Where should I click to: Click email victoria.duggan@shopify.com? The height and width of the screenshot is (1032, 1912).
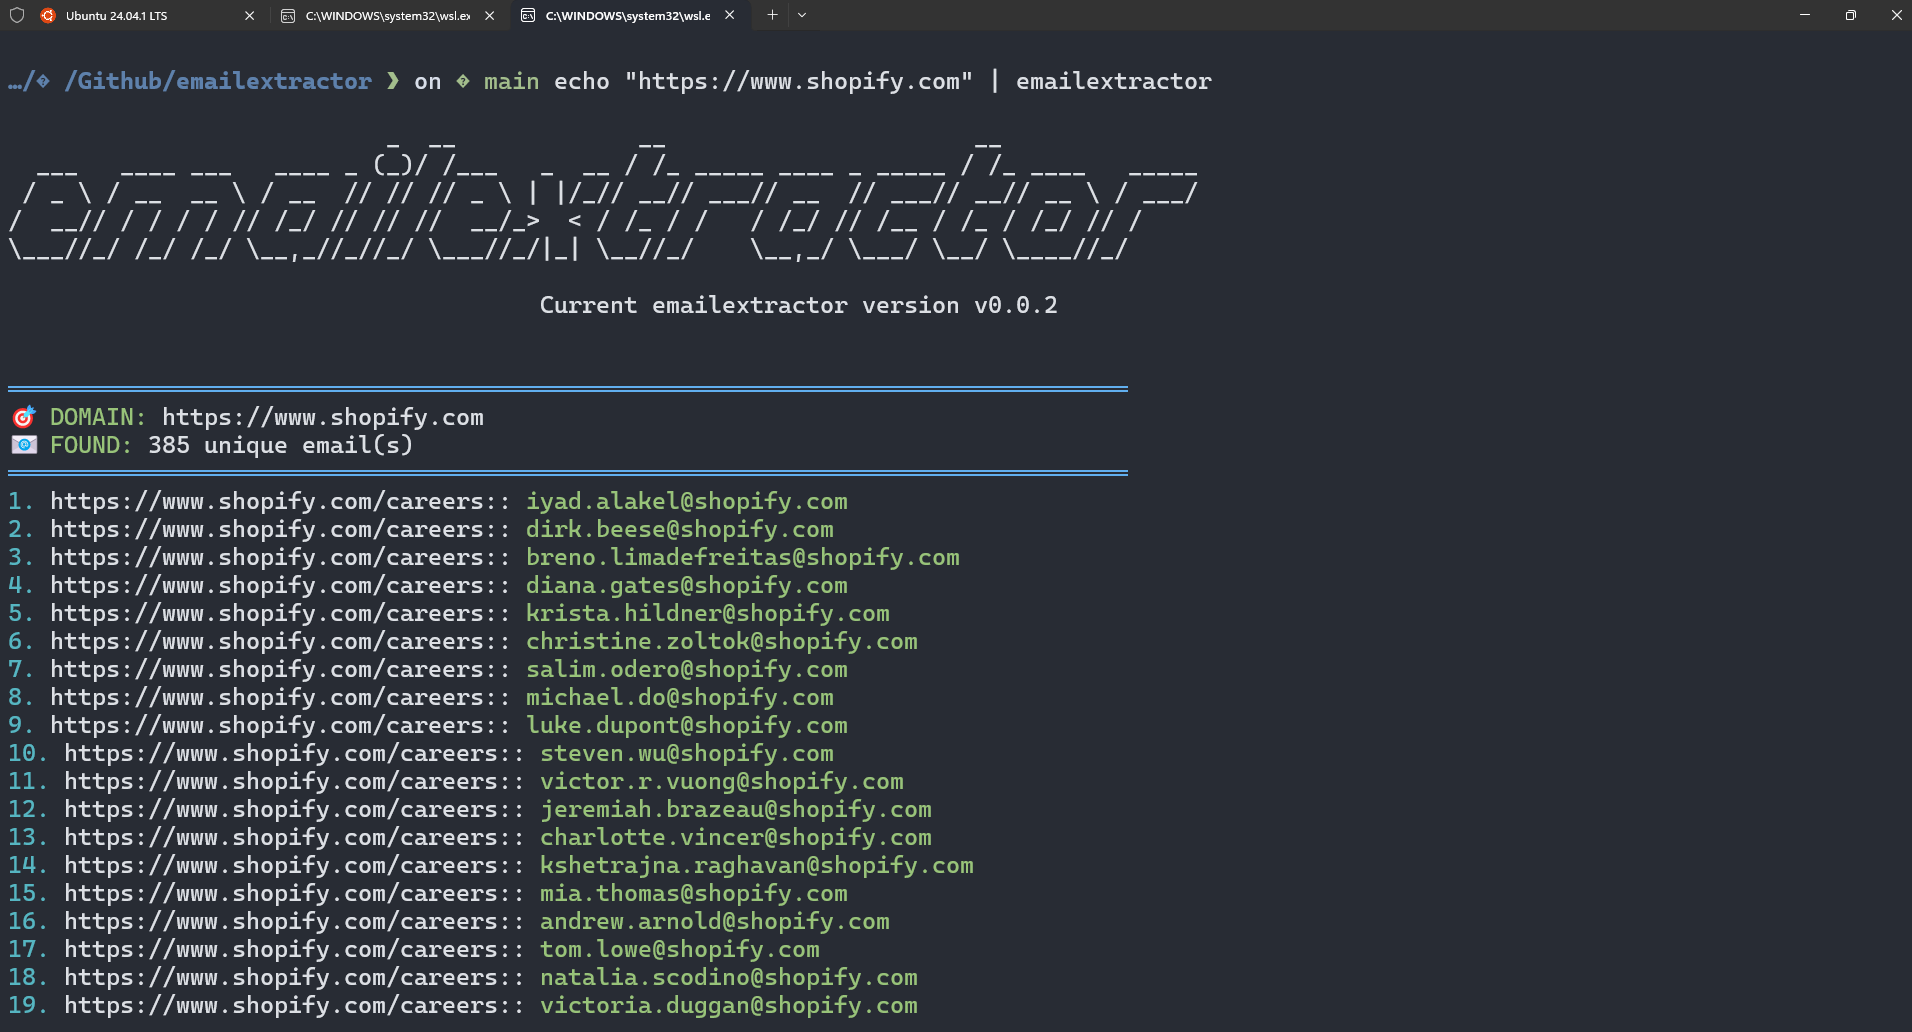tap(729, 1005)
